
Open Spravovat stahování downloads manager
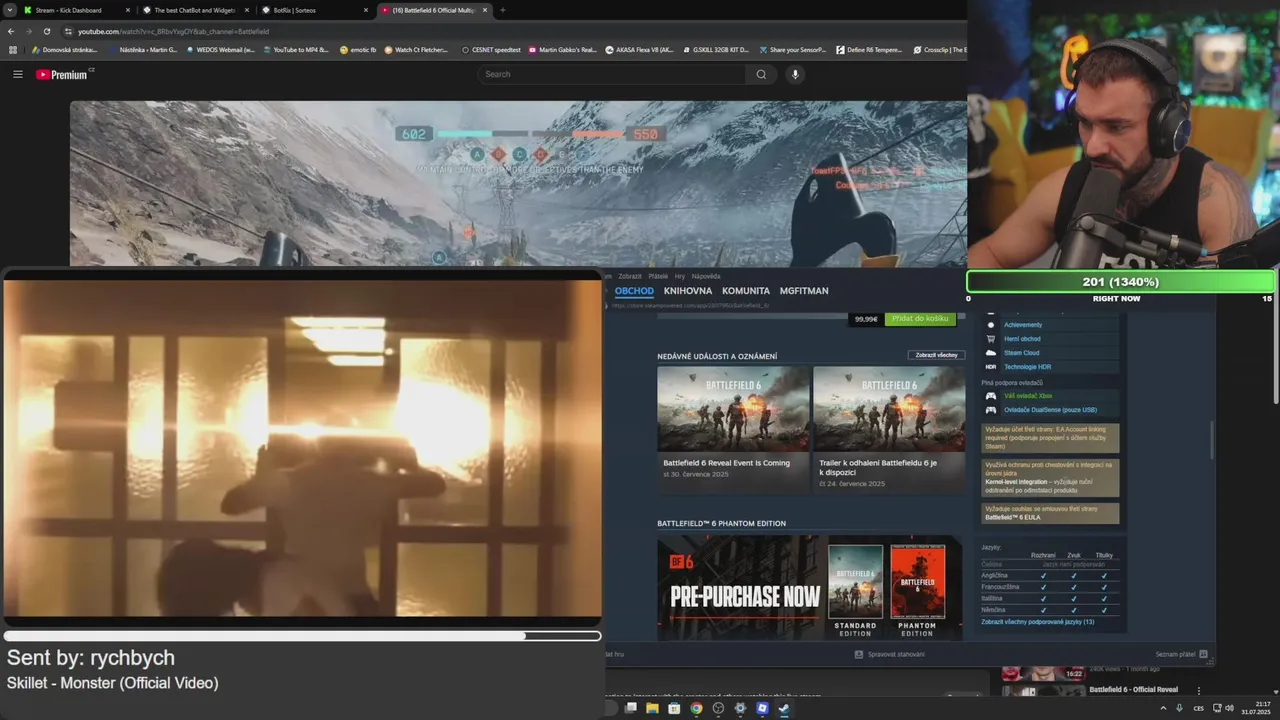[x=890, y=654]
